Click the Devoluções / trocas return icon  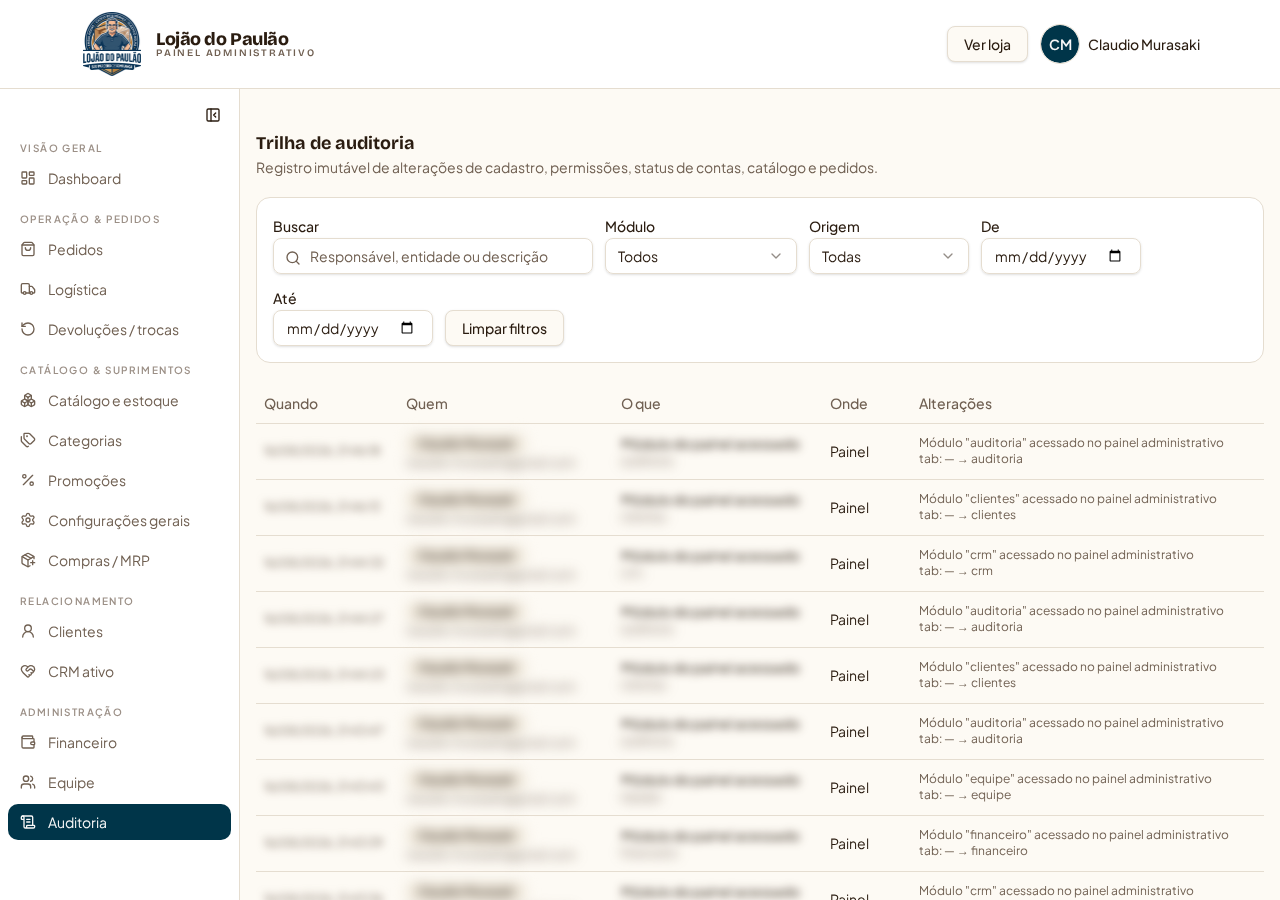[x=28, y=329]
